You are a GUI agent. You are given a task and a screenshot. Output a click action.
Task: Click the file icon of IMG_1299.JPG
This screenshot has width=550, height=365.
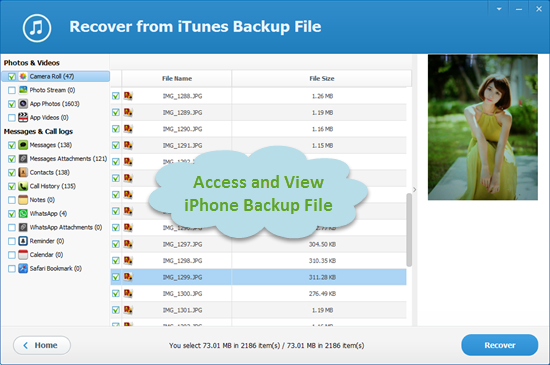[128, 277]
